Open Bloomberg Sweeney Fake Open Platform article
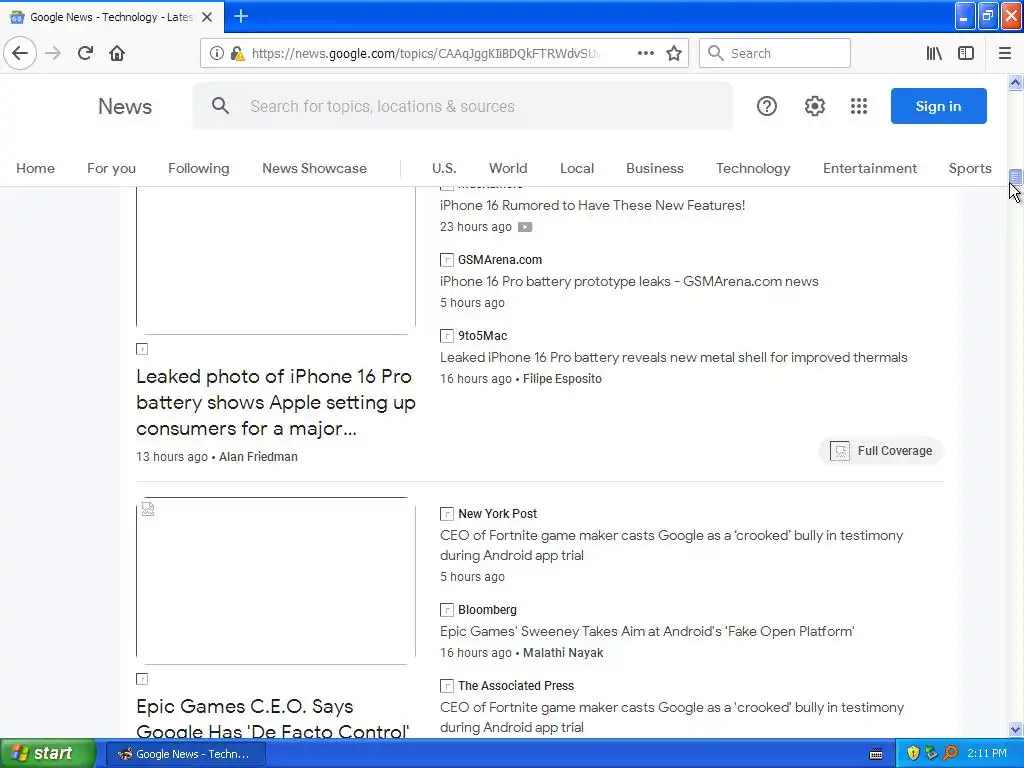The image size is (1024, 768). (x=647, y=632)
